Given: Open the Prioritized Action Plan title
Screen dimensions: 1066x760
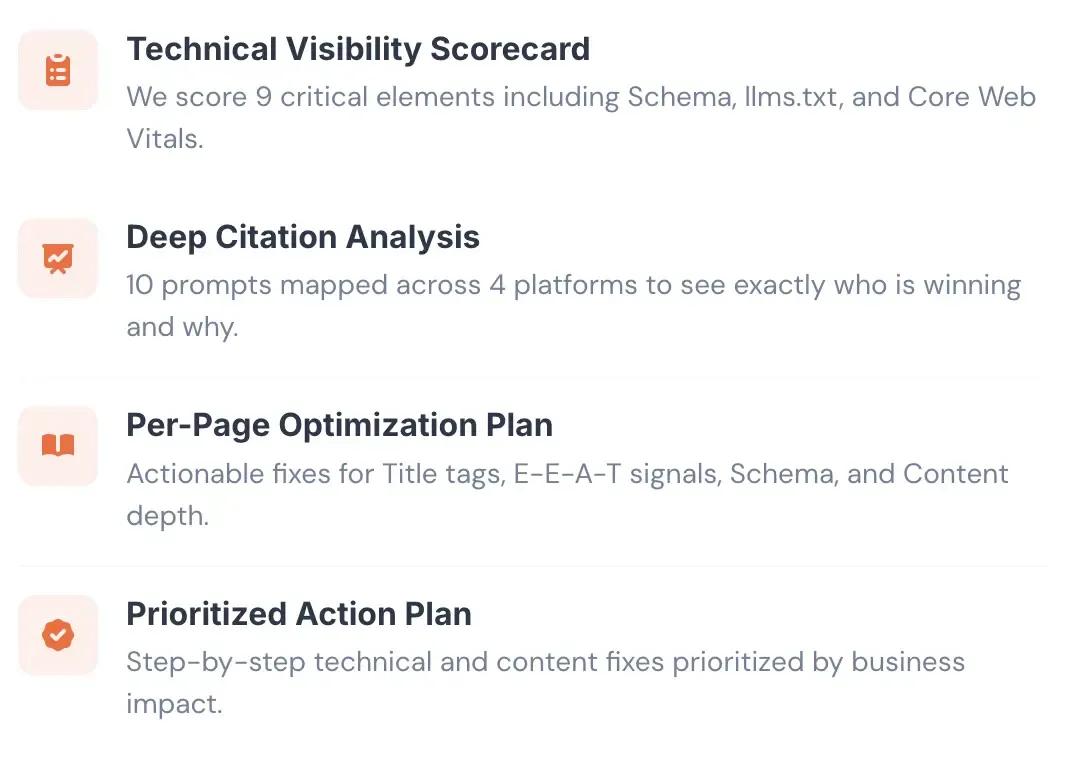Looking at the screenshot, I should (x=299, y=613).
